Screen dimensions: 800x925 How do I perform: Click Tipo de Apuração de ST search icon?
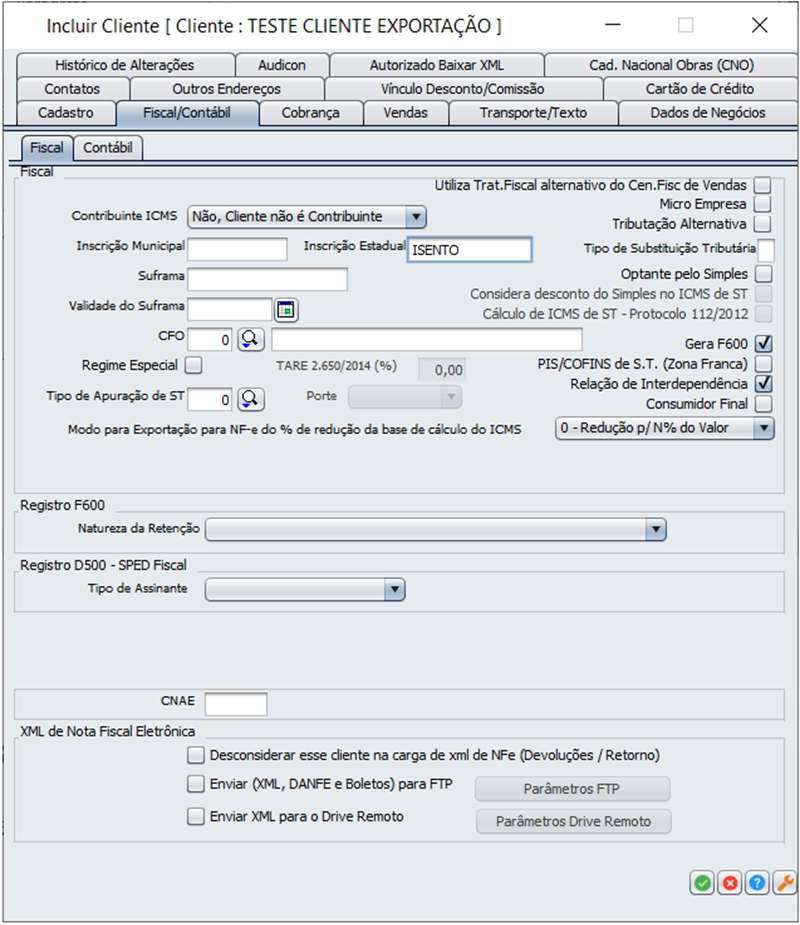[249, 399]
